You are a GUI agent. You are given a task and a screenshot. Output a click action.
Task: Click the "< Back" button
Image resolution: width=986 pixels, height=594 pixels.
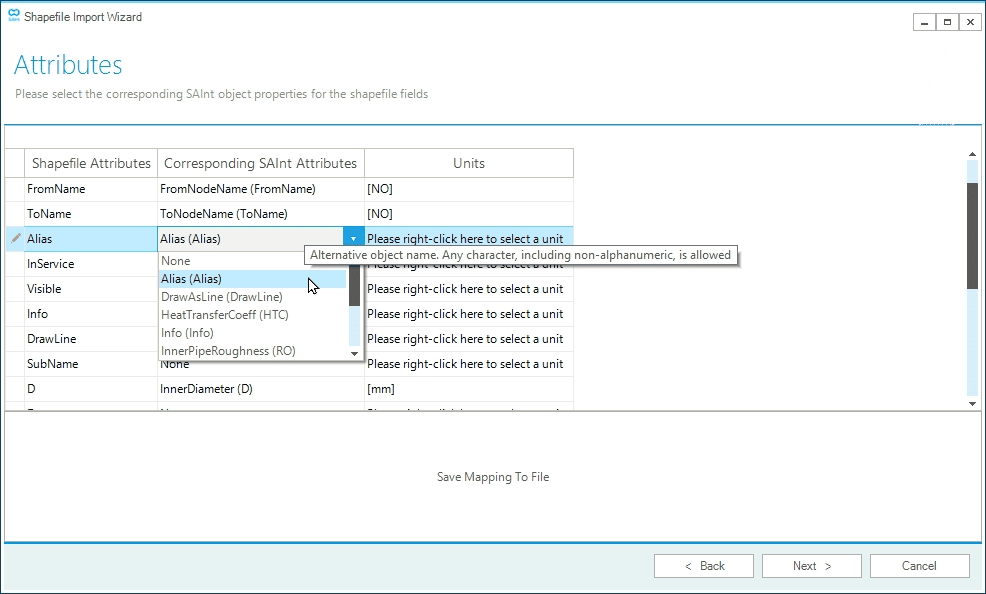[703, 565]
